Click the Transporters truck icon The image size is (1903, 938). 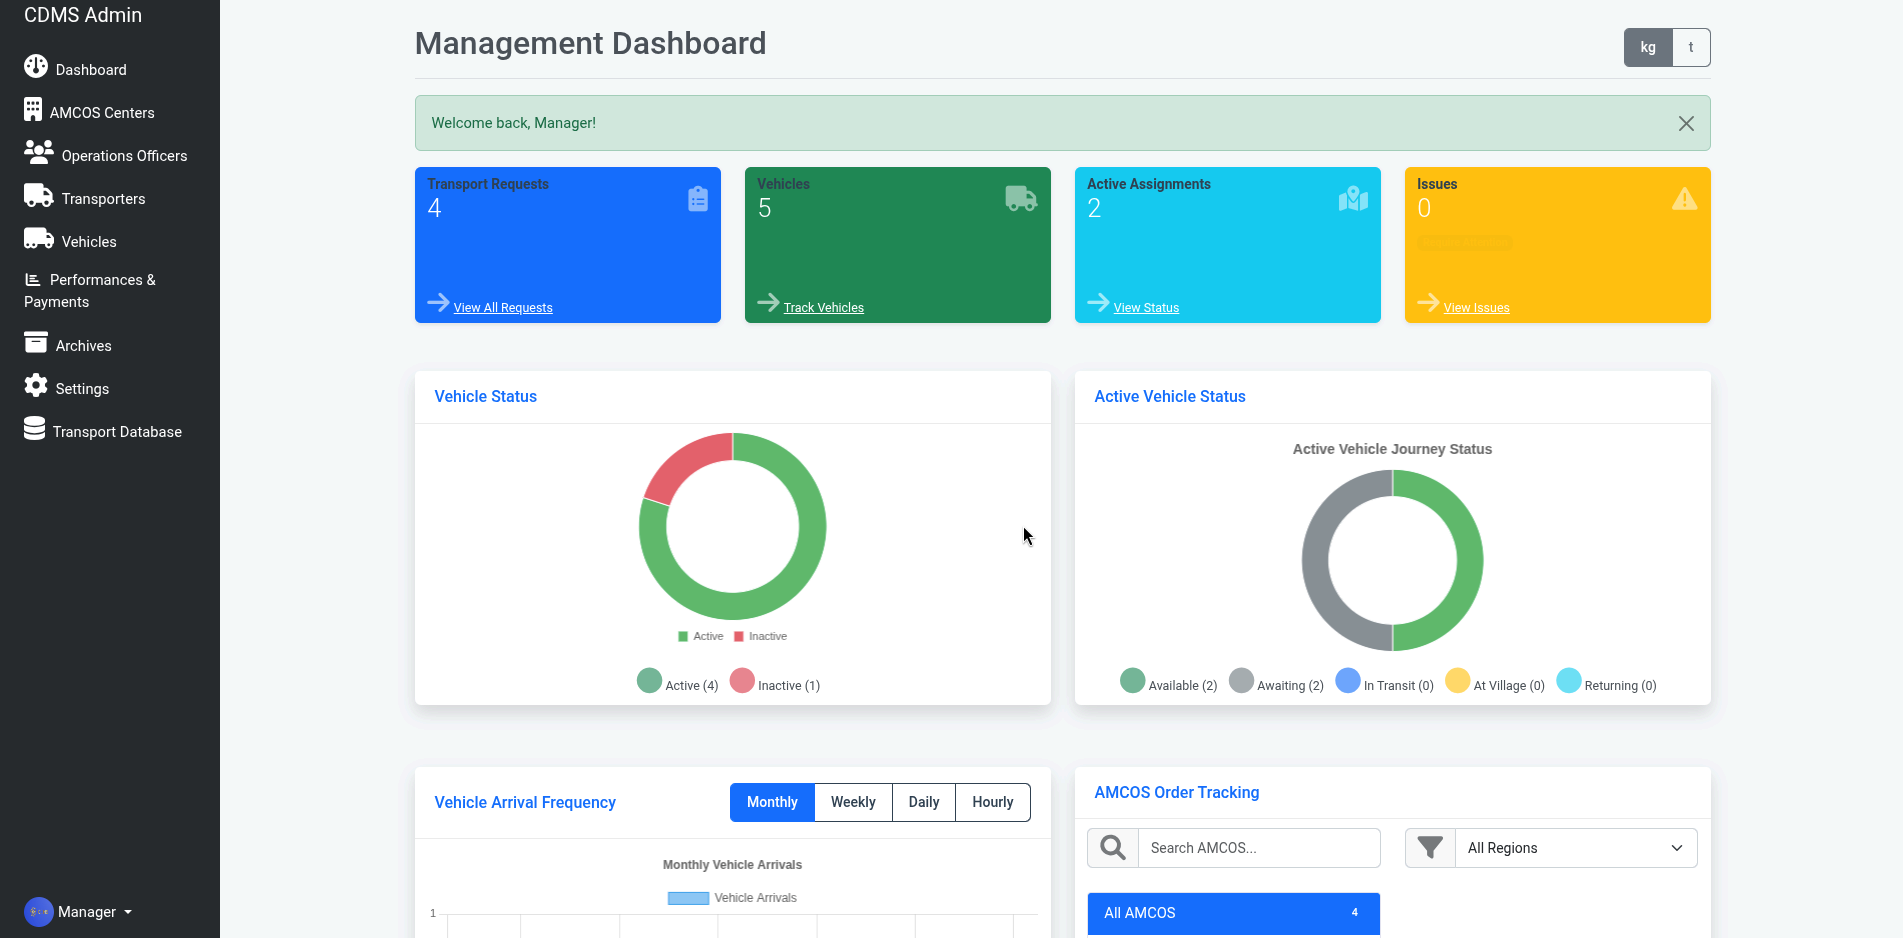pos(39,195)
